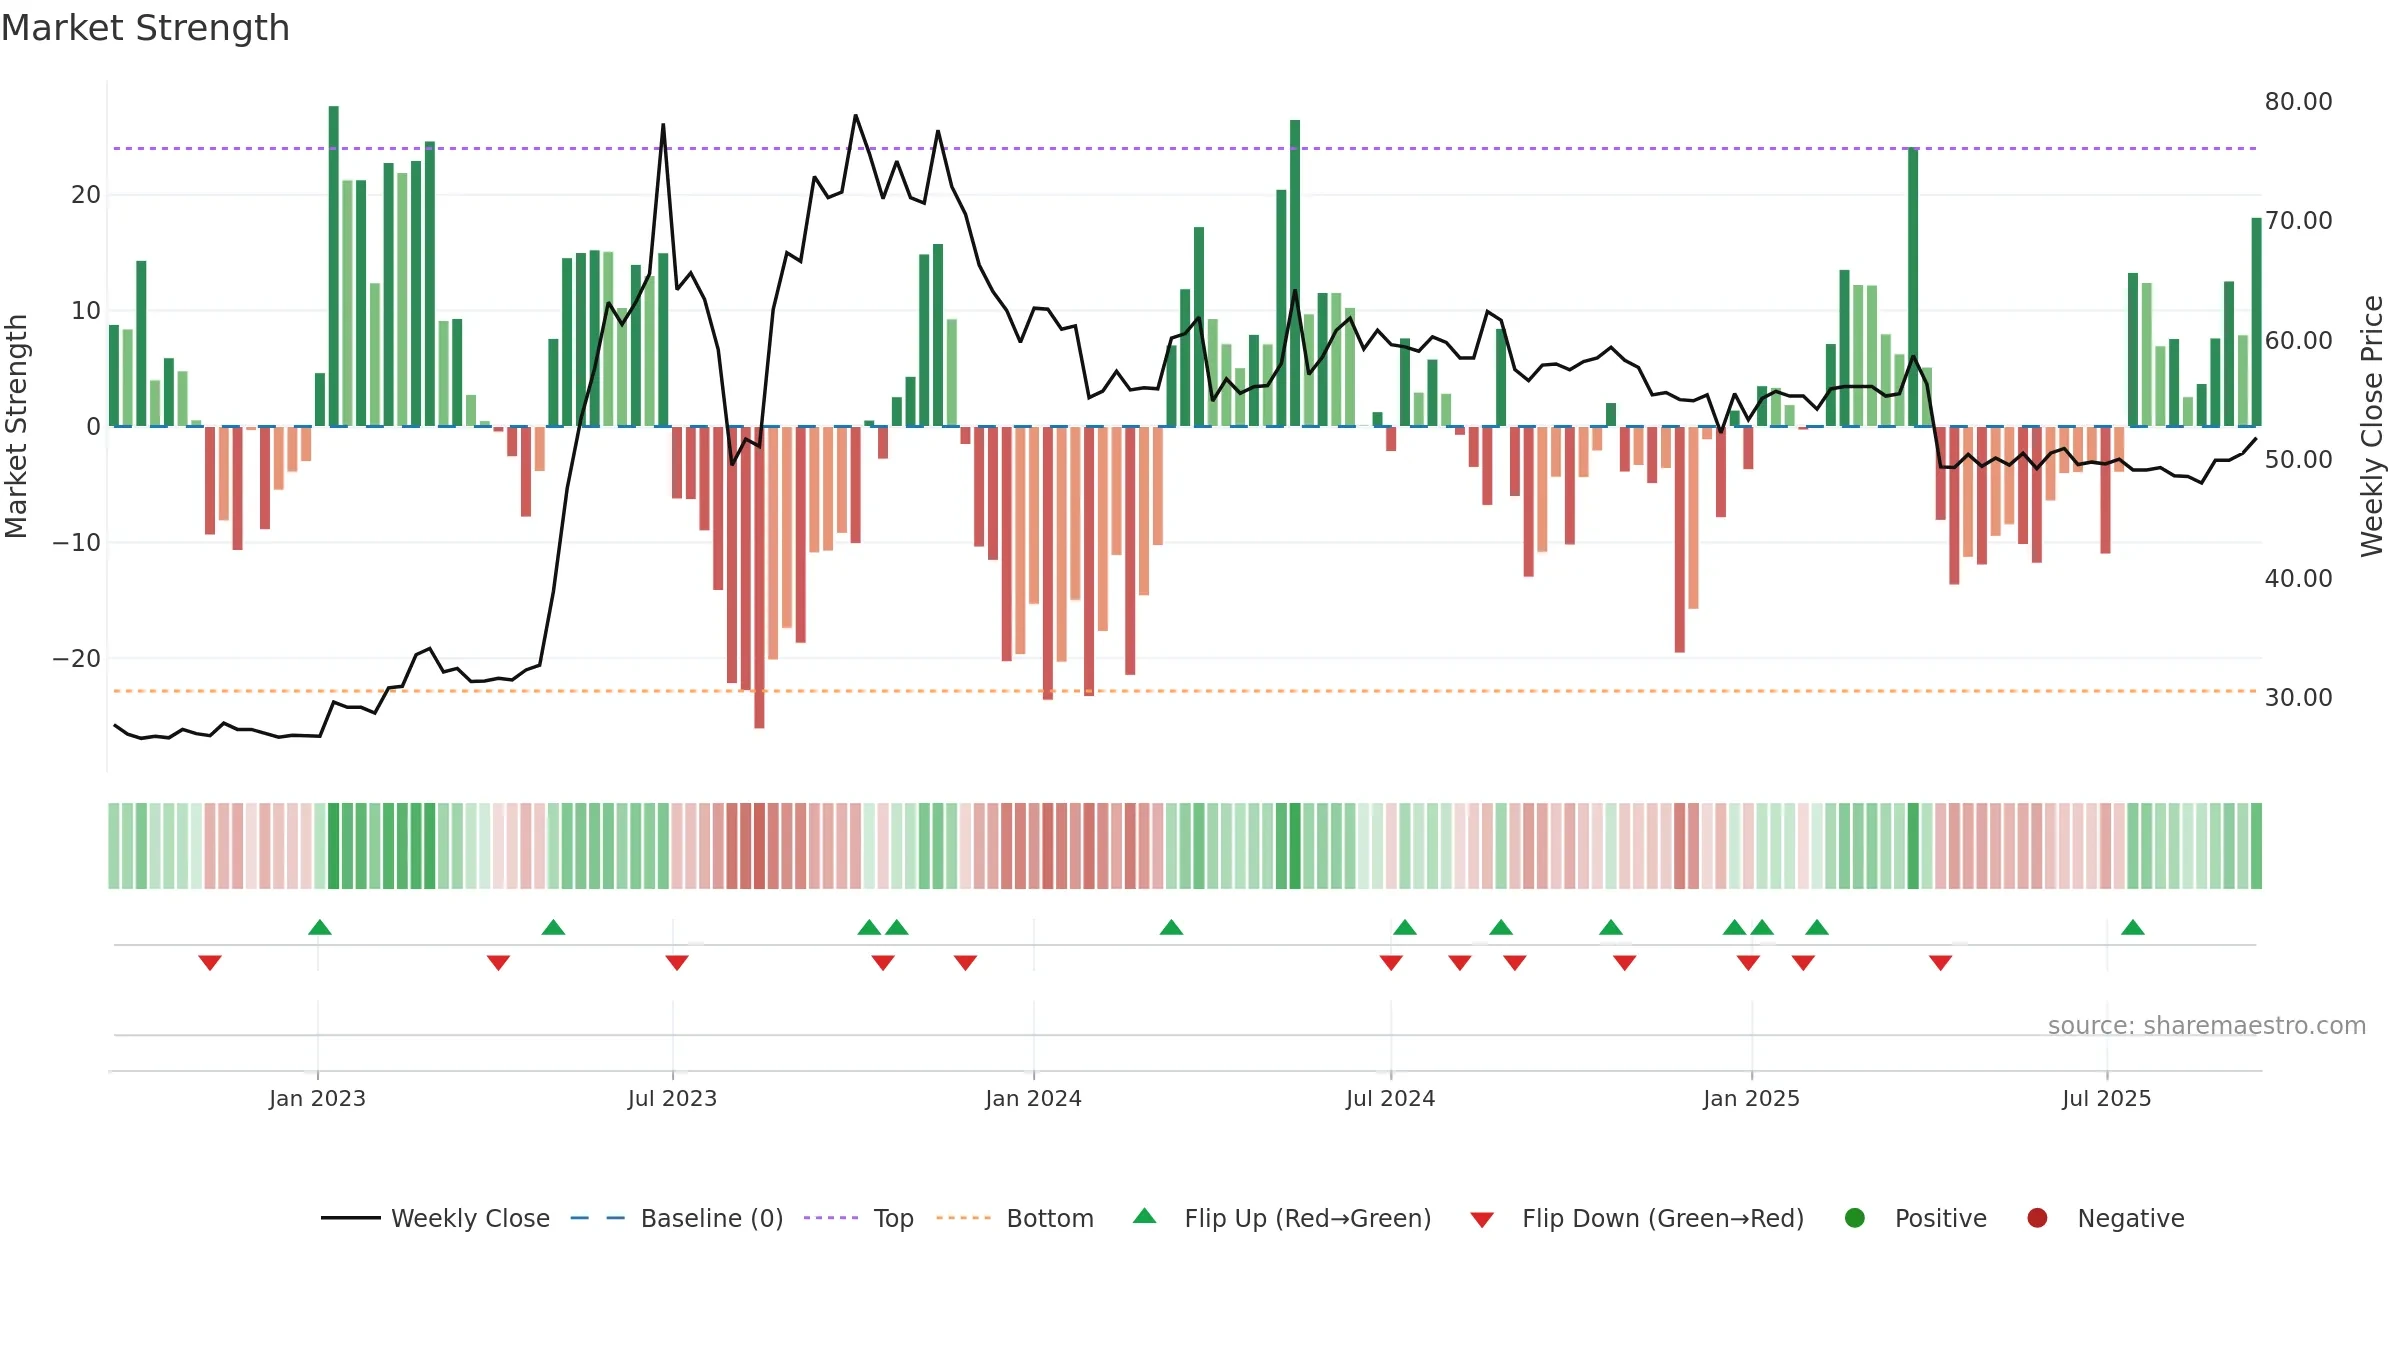Click the Jan 2023 x-axis label
Image resolution: width=2400 pixels, height=1350 pixels.
[x=317, y=1098]
